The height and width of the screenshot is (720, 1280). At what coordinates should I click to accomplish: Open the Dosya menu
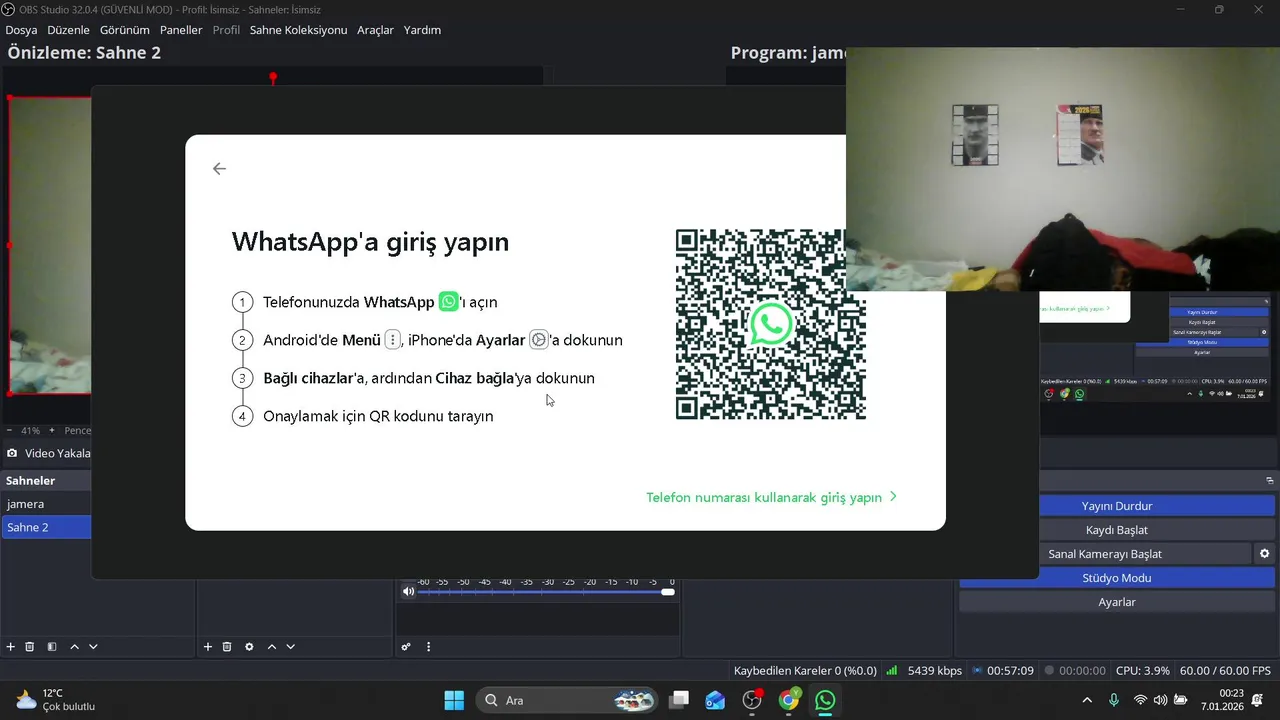21,30
